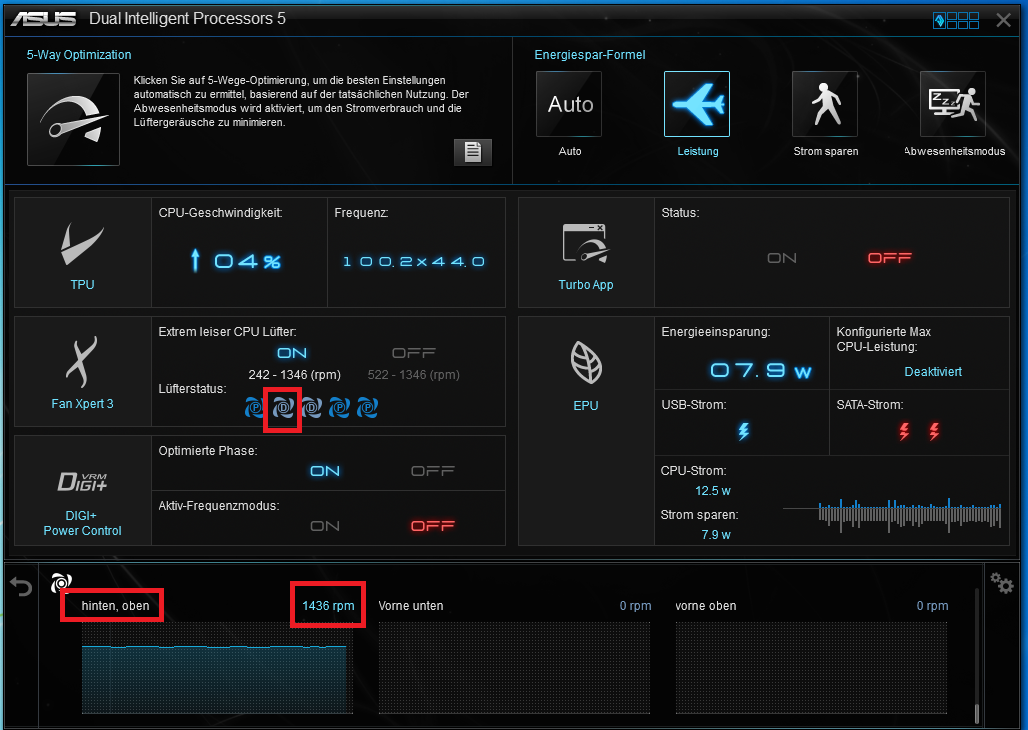Toggle the second SATA-Strom lightning icon
The width and height of the screenshot is (1028, 730).
934,431
